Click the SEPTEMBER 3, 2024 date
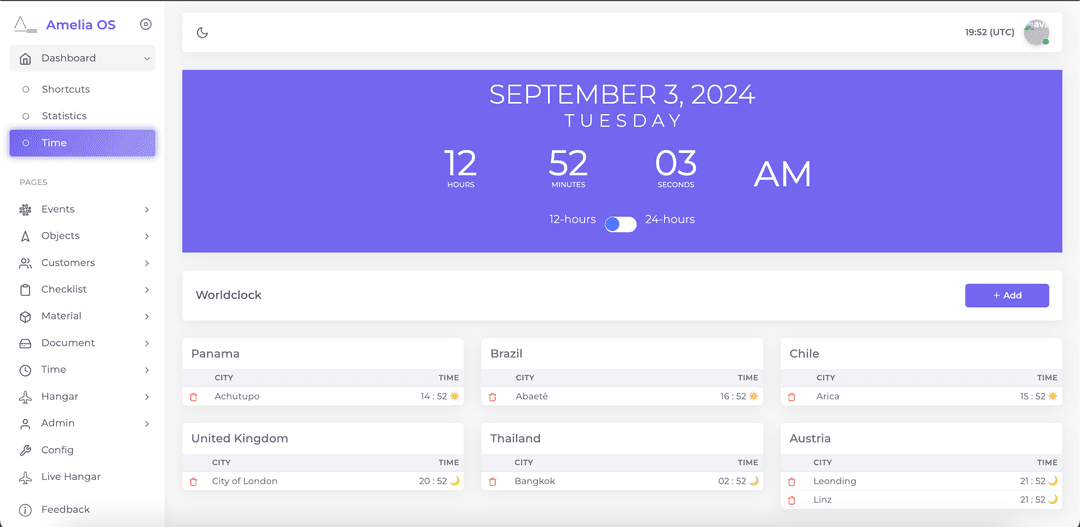The image size is (1080, 527). [622, 95]
